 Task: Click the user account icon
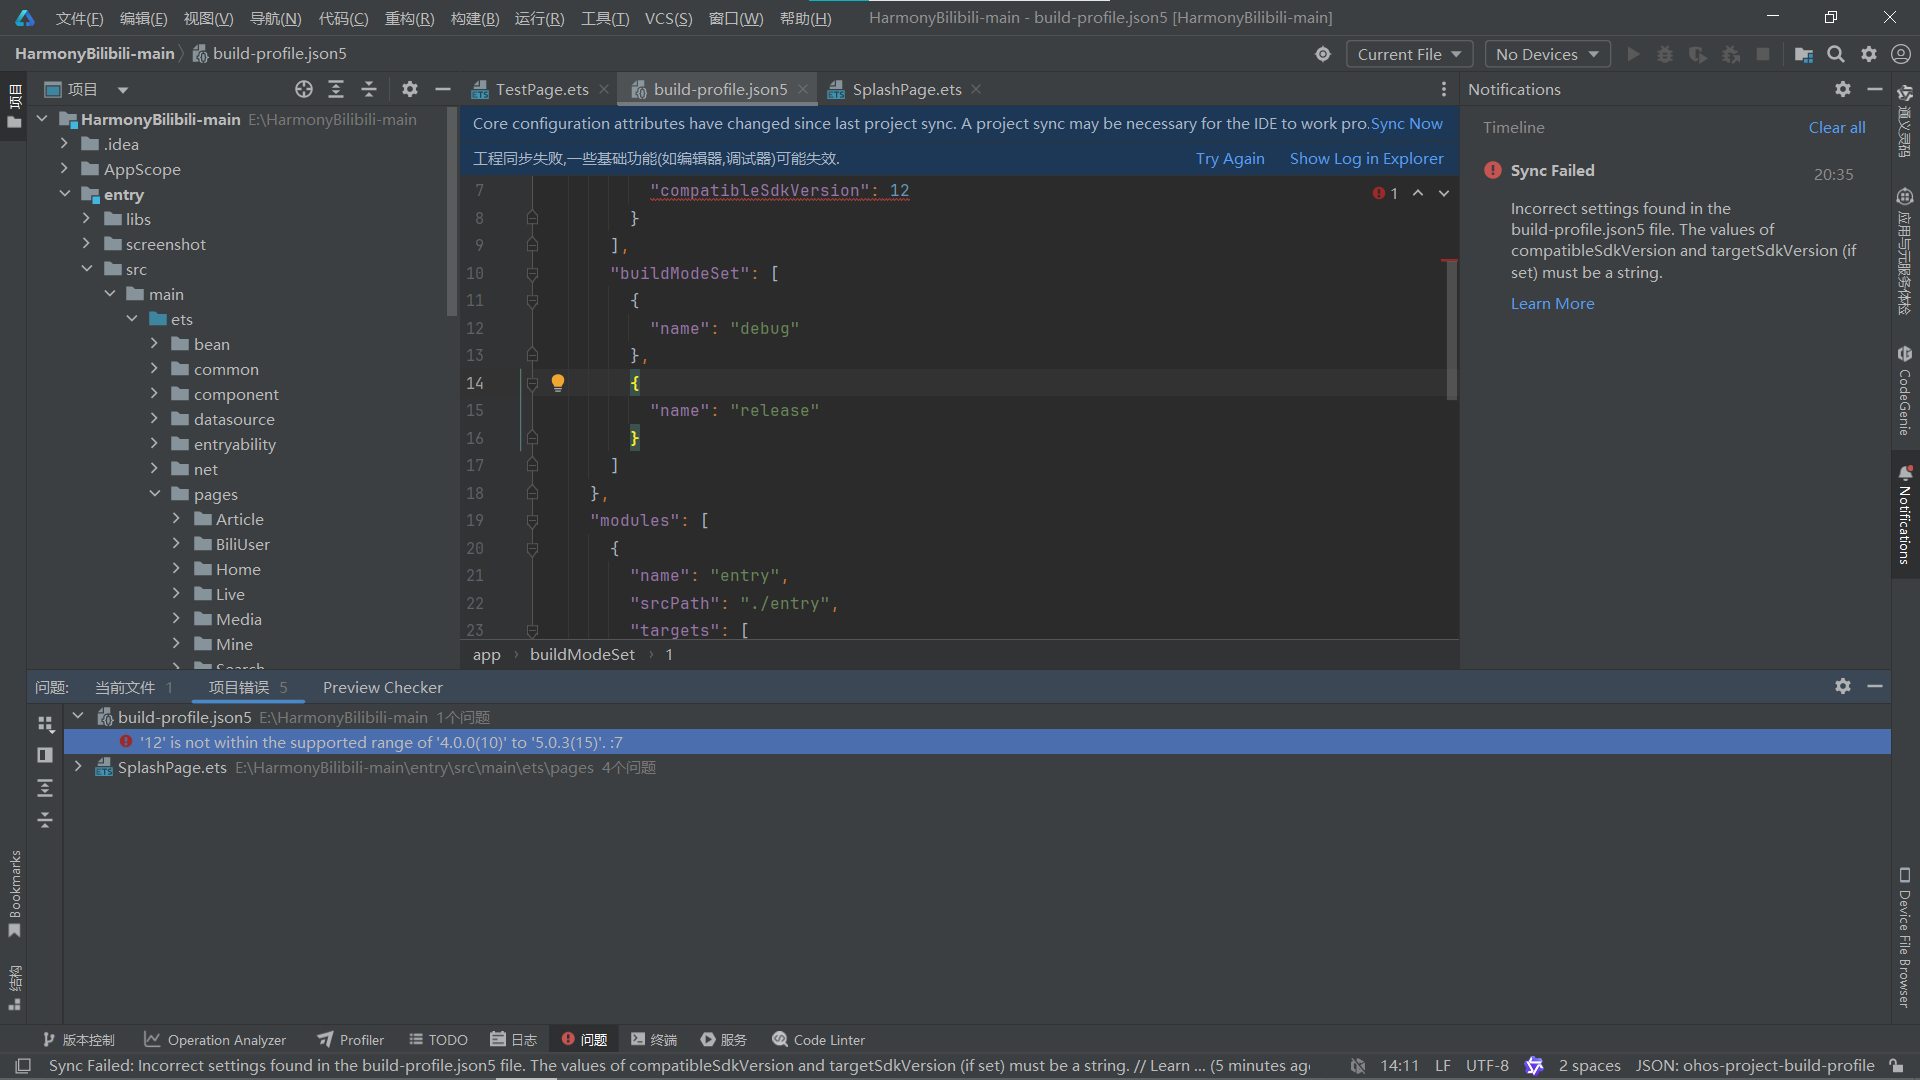[x=1901, y=54]
